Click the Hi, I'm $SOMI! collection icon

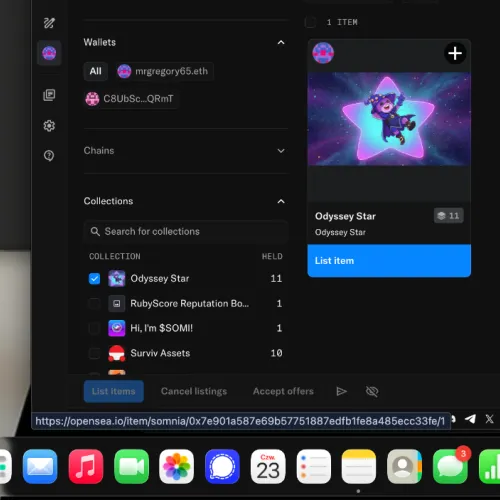[x=116, y=328]
